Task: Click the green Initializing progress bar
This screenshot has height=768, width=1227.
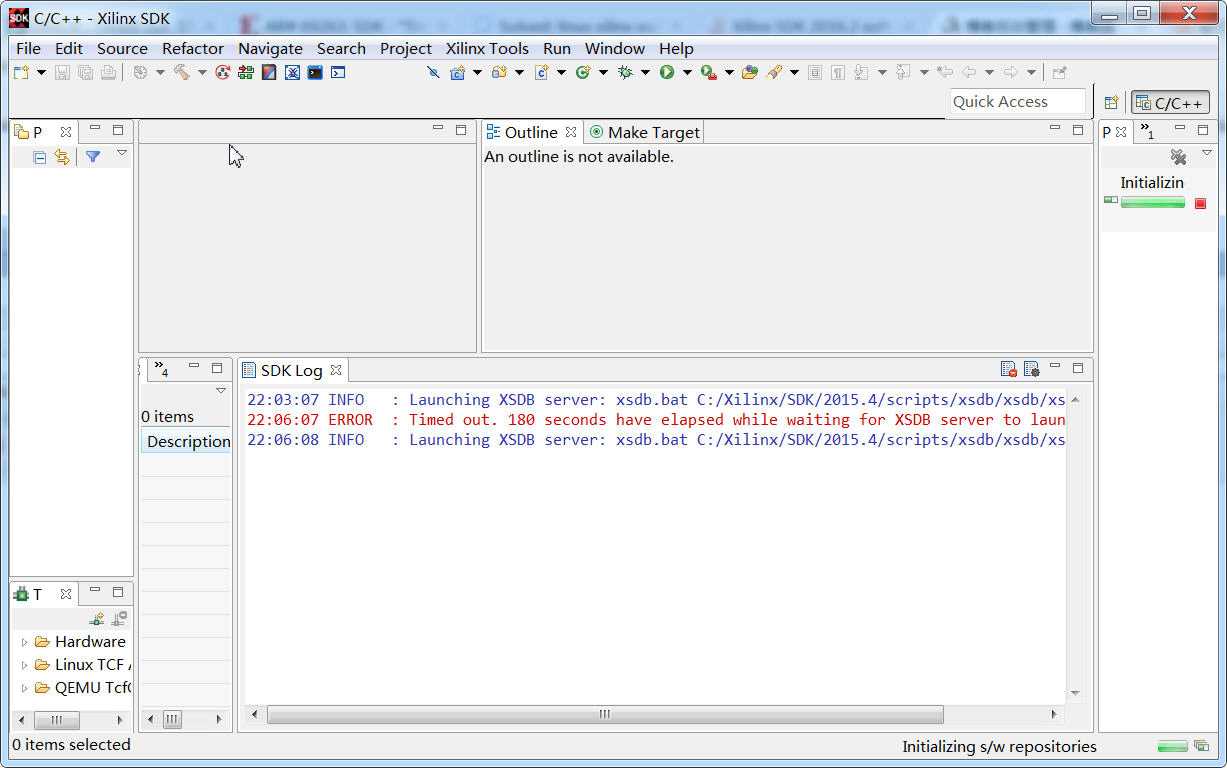Action: 1152,202
